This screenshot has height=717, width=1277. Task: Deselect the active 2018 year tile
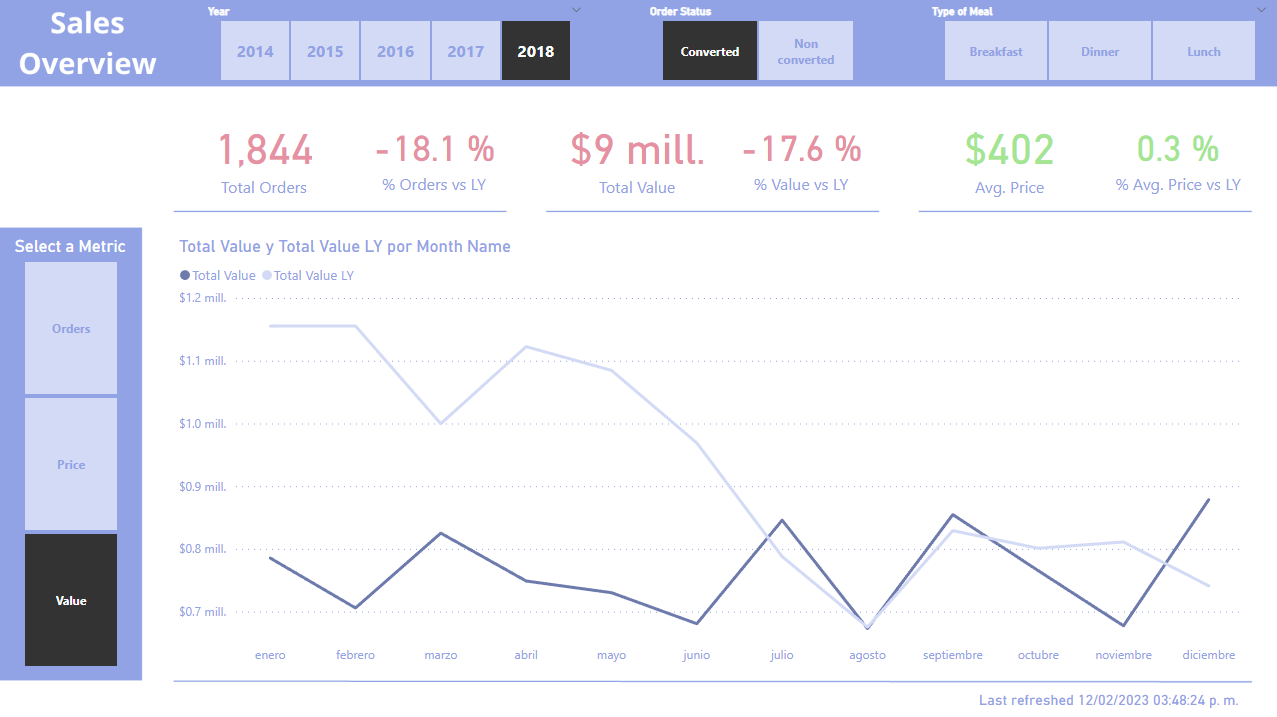pos(535,51)
